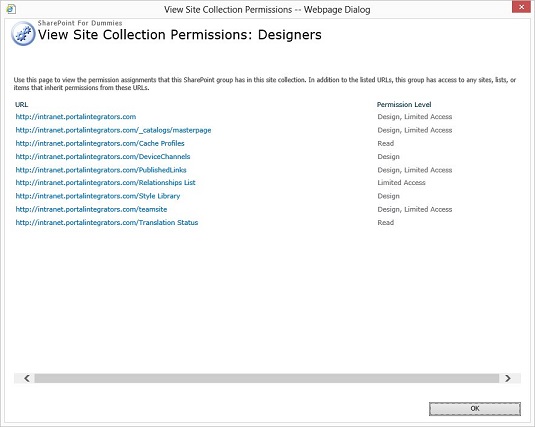Click the Permission Level column header
Screen dimensions: 535x427
[x=404, y=104]
